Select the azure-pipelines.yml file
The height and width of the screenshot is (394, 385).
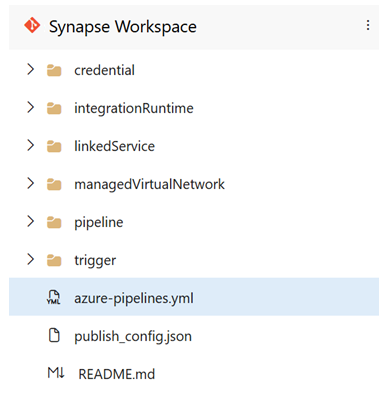tap(194, 297)
